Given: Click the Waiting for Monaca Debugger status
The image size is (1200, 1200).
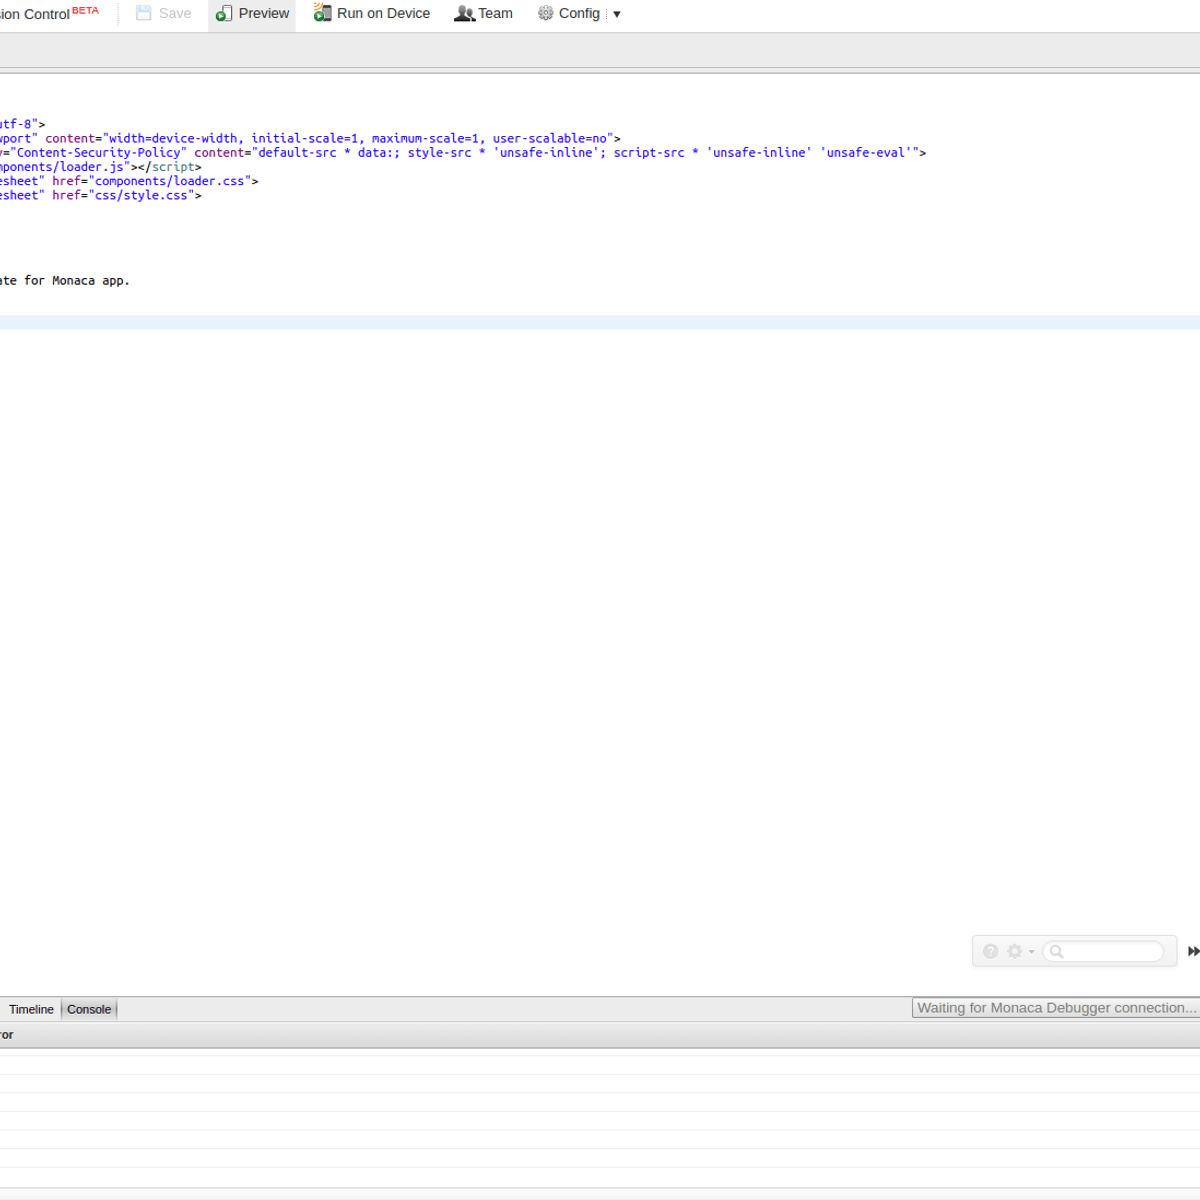Looking at the screenshot, I should (x=1056, y=1008).
